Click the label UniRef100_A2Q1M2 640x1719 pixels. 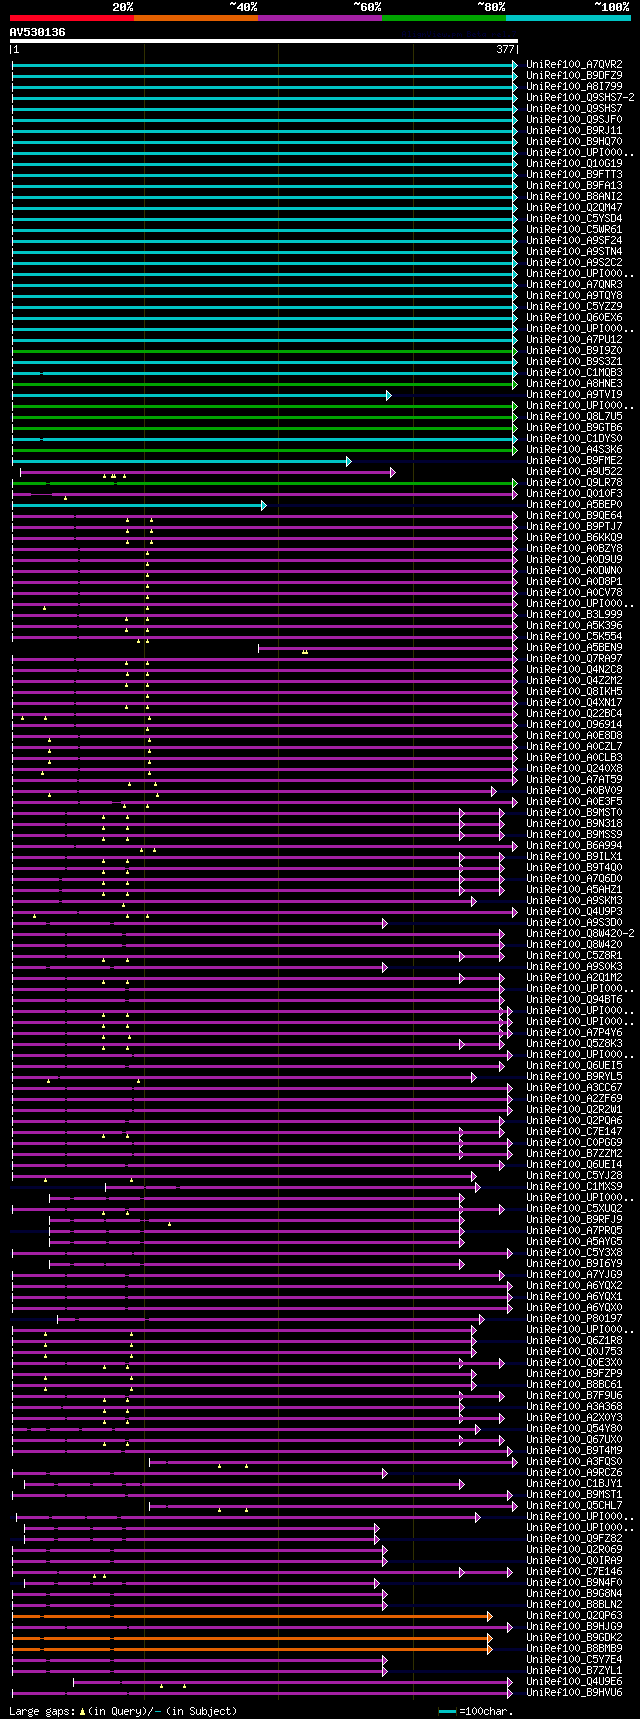574,977
